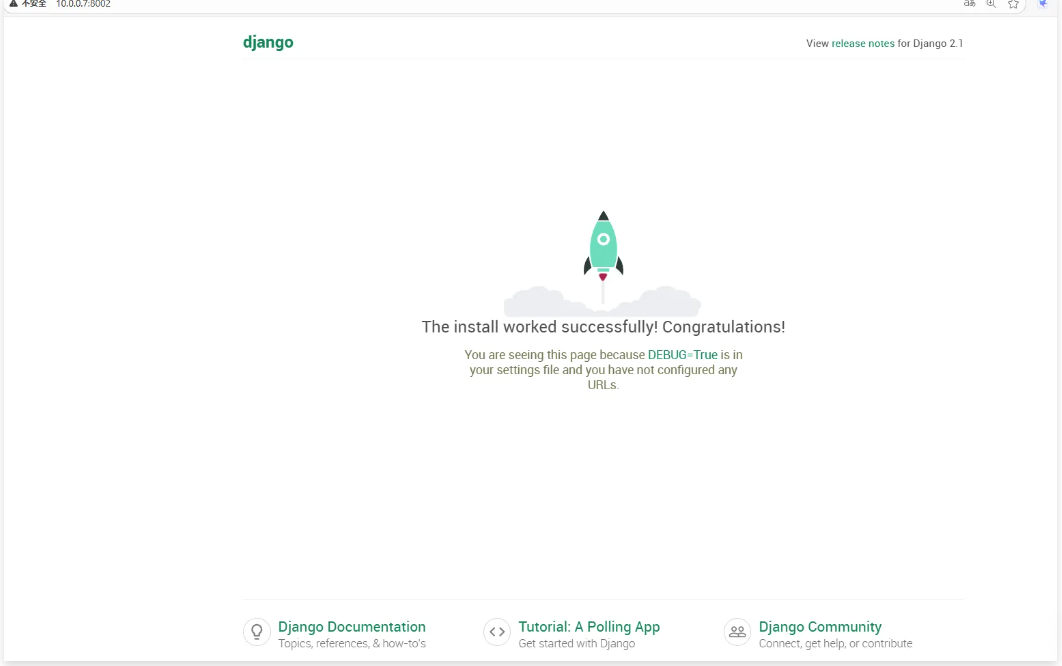Click the django logo heading

pos(268,42)
